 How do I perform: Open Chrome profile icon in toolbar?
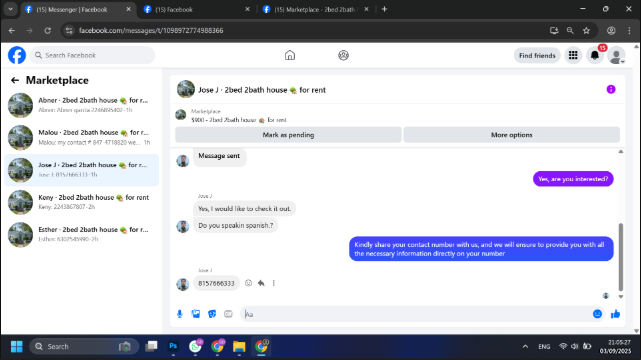[x=611, y=31]
